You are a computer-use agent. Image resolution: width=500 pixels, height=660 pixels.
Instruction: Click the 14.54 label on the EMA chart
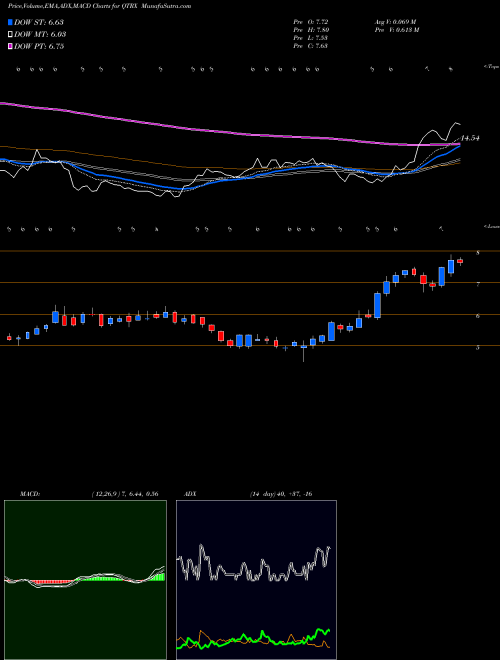pos(470,138)
